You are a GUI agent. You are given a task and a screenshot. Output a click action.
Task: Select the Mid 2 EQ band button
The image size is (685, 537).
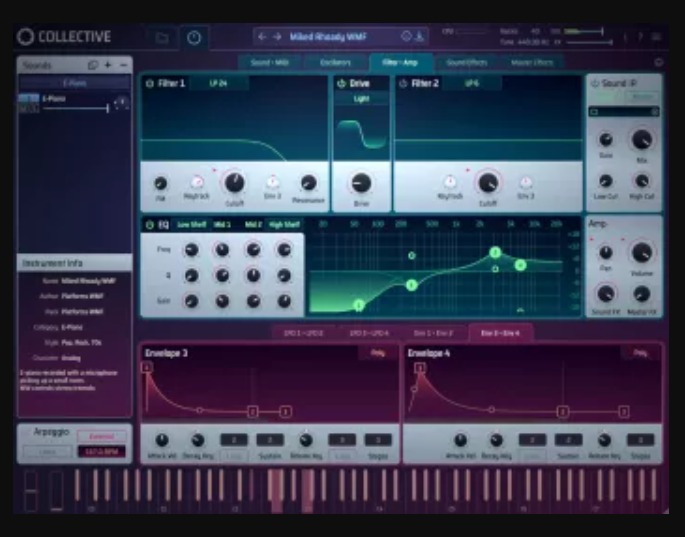(x=253, y=225)
